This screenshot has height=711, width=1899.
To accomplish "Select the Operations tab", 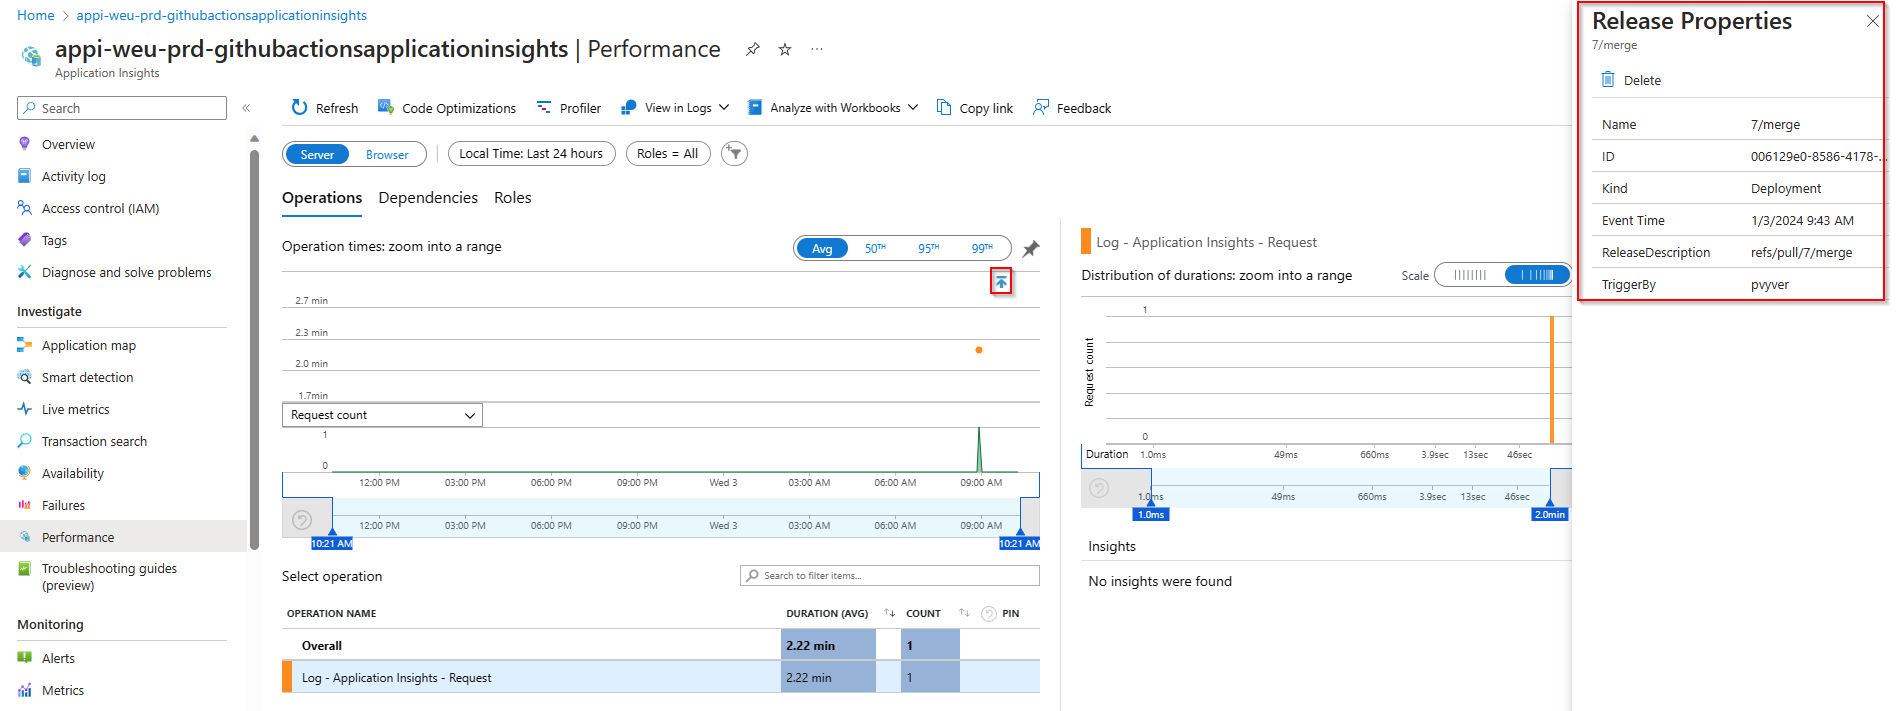I will 322,198.
